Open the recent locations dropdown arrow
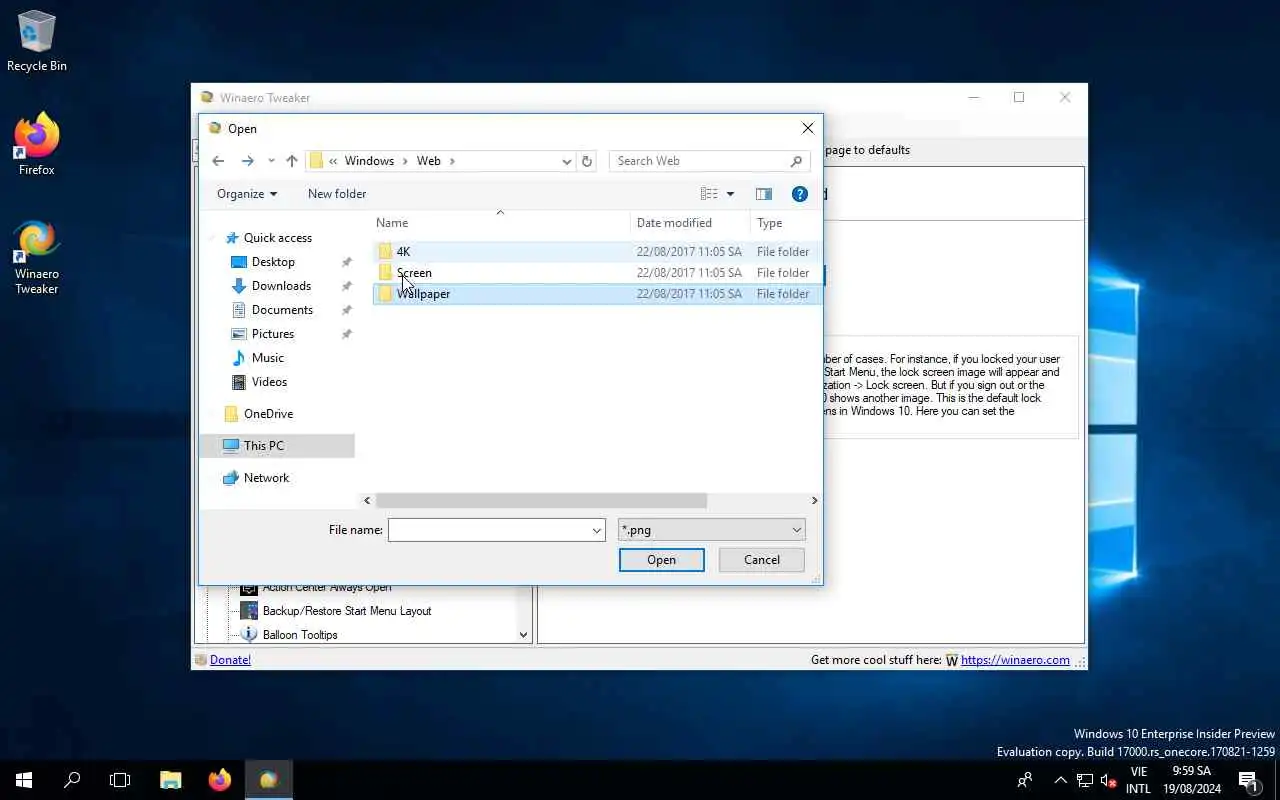The image size is (1280, 800). 271,161
